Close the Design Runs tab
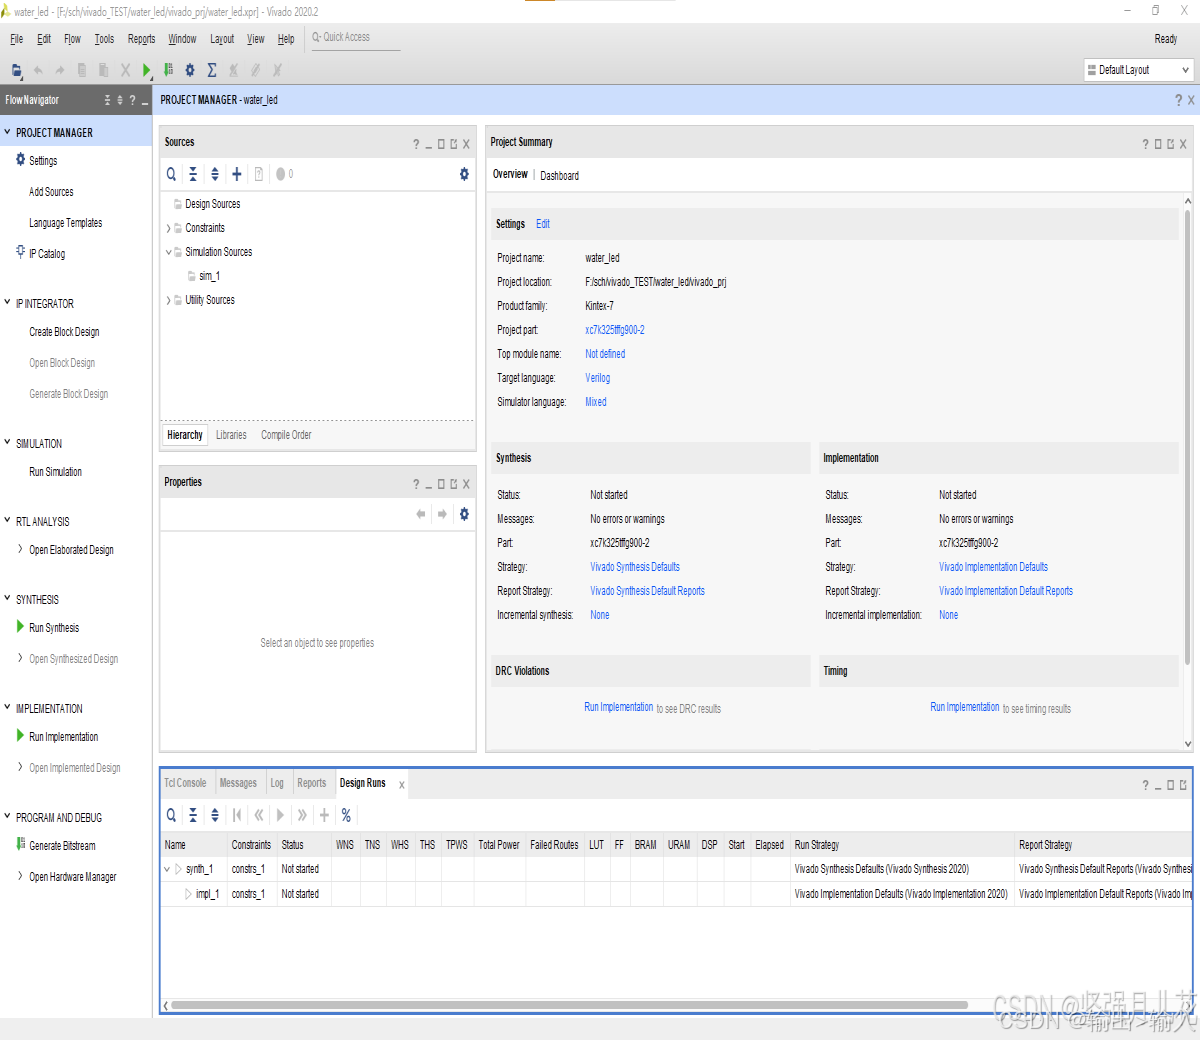Screen dimensions: 1200x1040 pyautogui.click(x=402, y=785)
